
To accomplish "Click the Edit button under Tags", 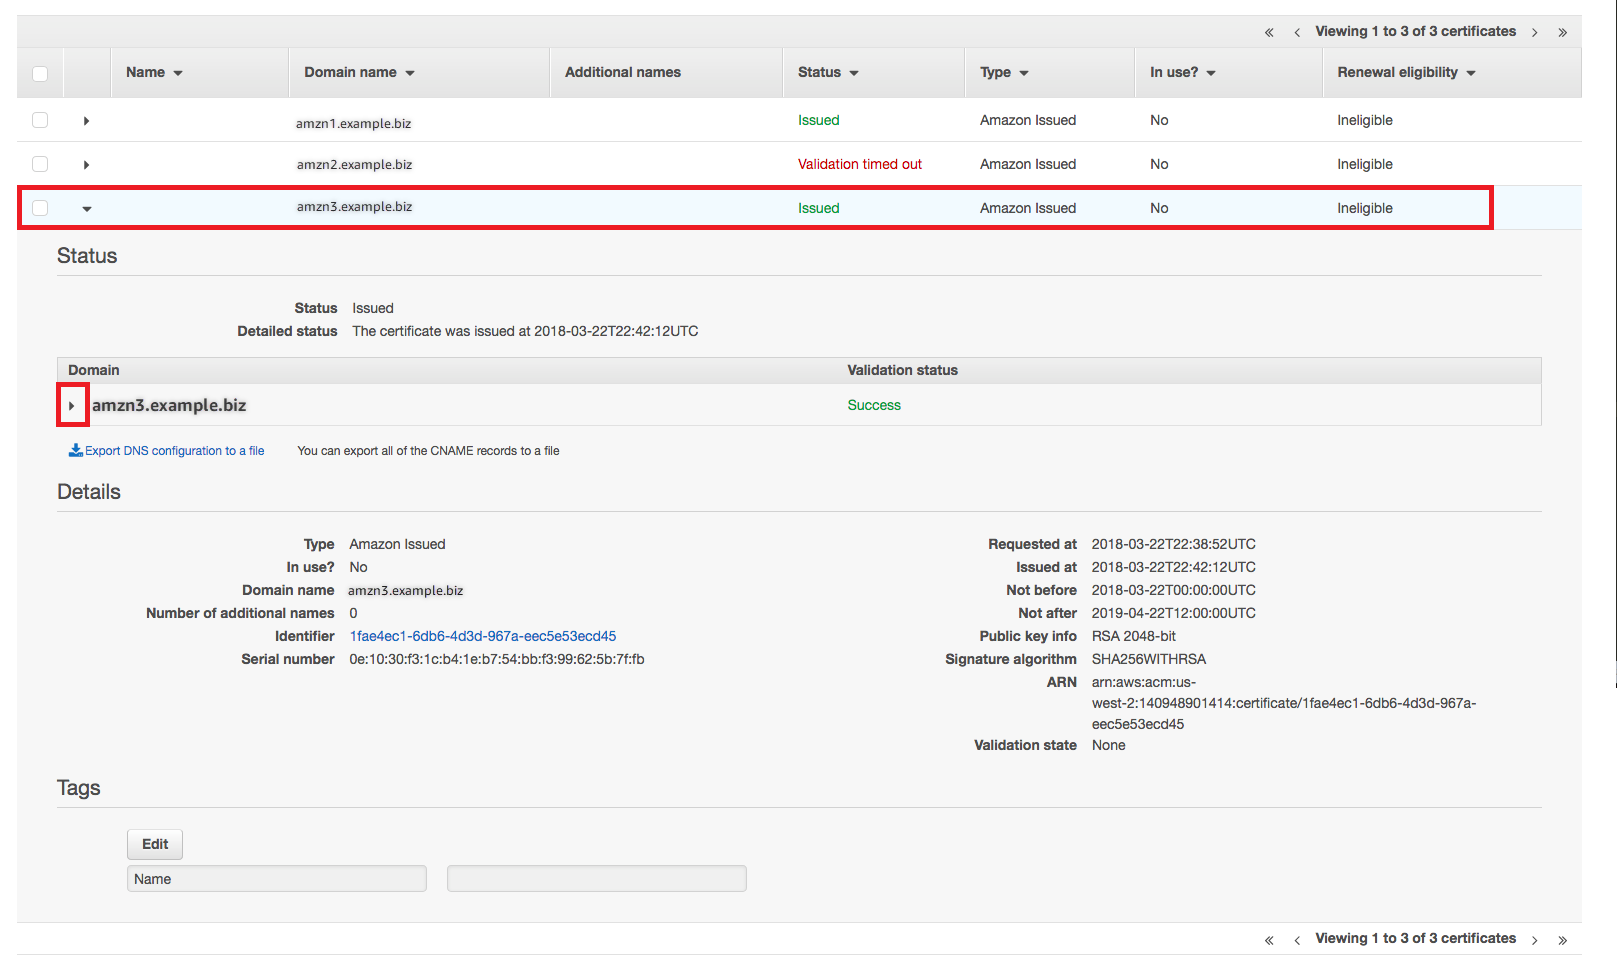I will (x=154, y=843).
